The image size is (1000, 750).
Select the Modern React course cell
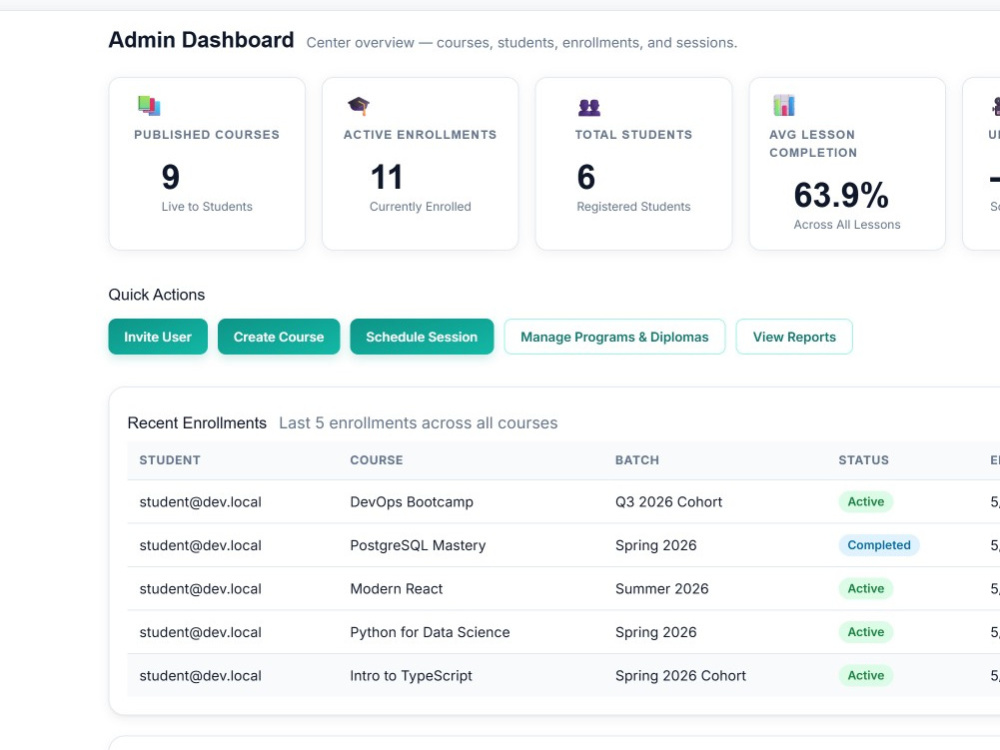396,589
